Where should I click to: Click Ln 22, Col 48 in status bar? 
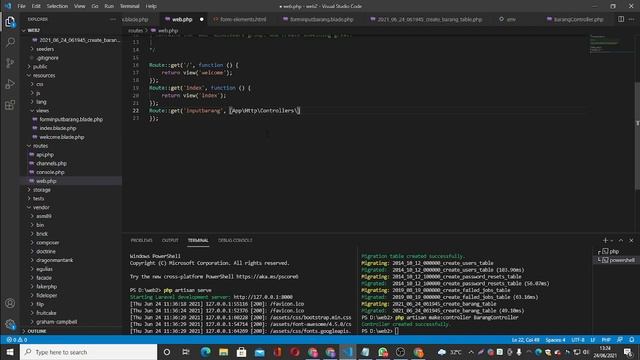point(525,340)
